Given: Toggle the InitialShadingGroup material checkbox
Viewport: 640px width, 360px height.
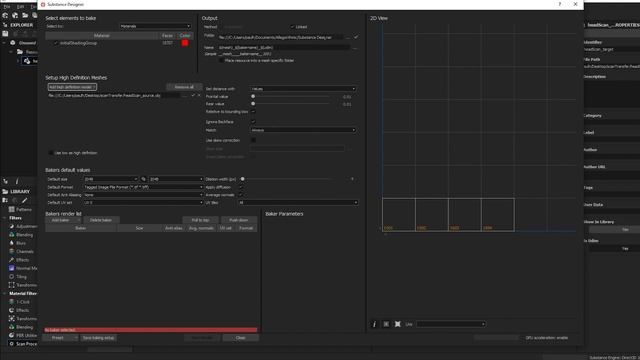Looking at the screenshot, I should point(56,43).
